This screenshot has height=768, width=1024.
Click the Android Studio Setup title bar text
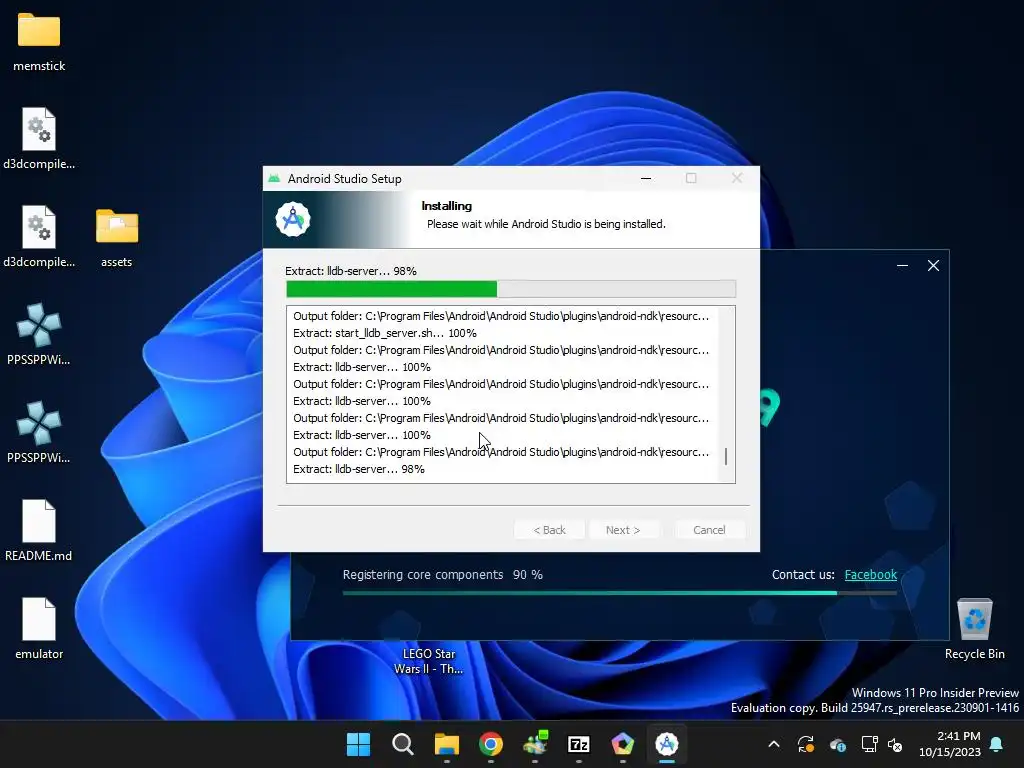point(344,179)
